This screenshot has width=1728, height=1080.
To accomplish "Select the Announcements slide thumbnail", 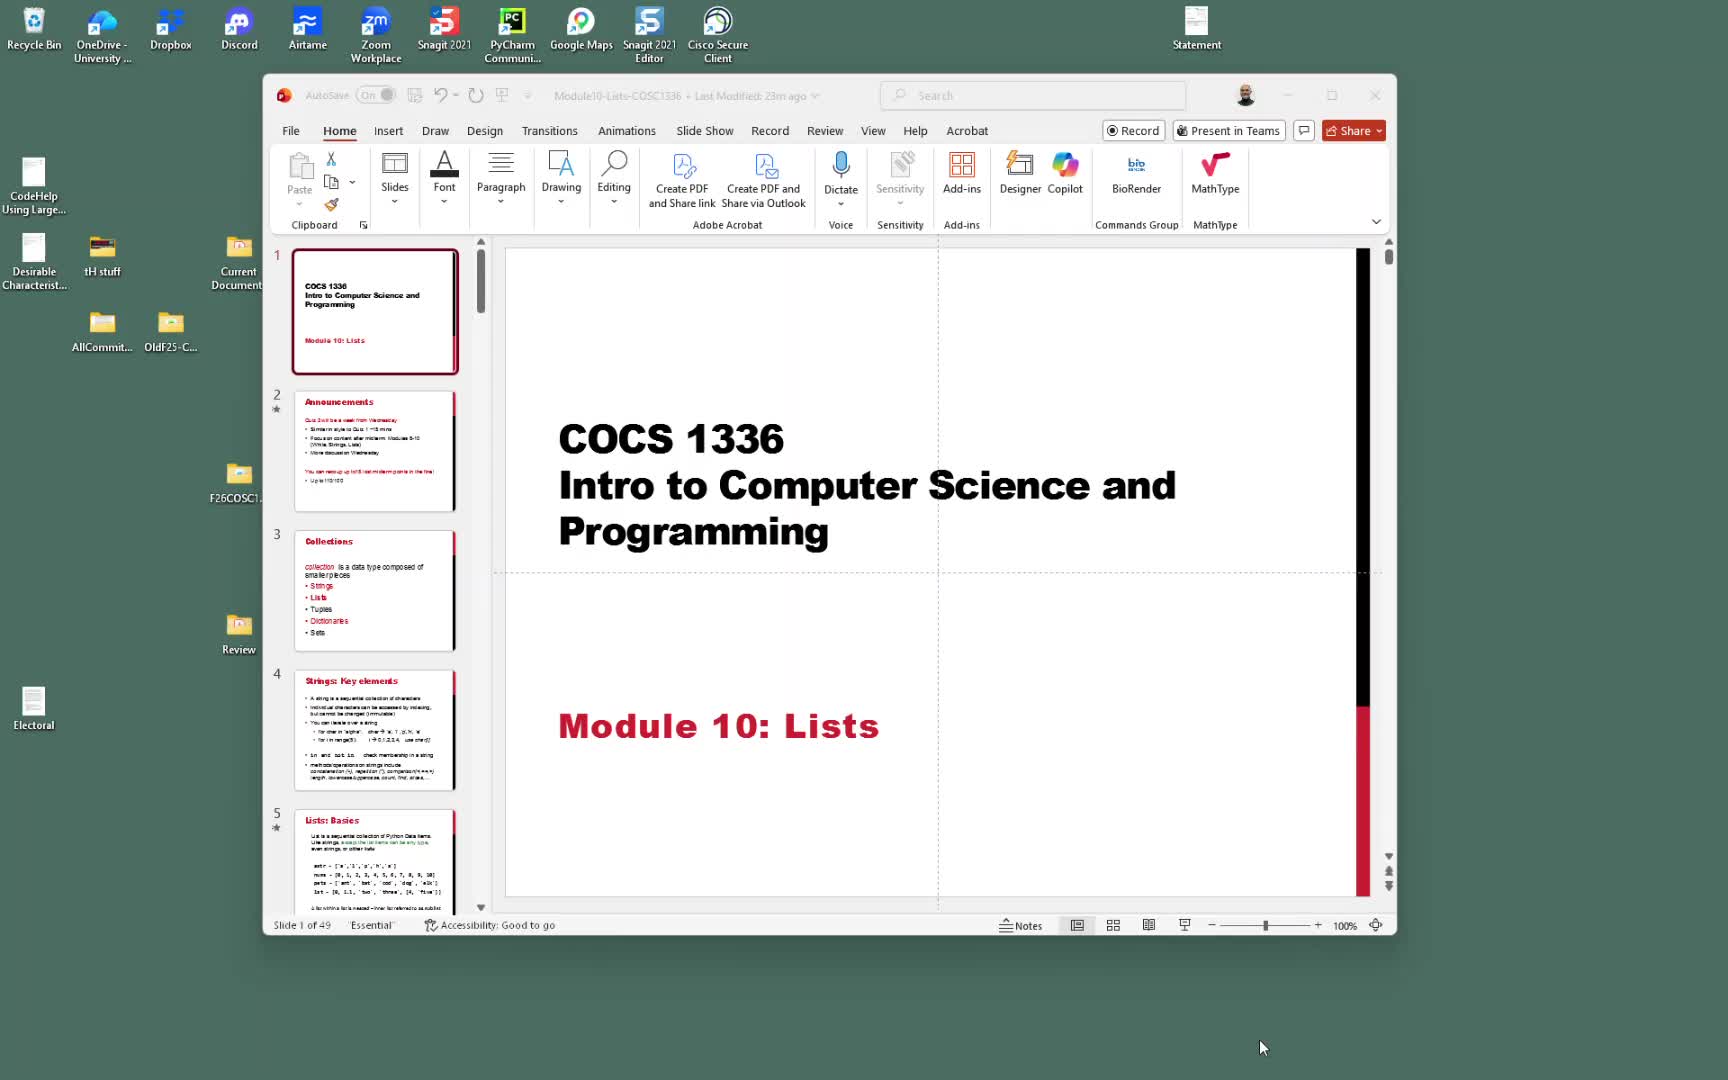I will click(x=374, y=451).
